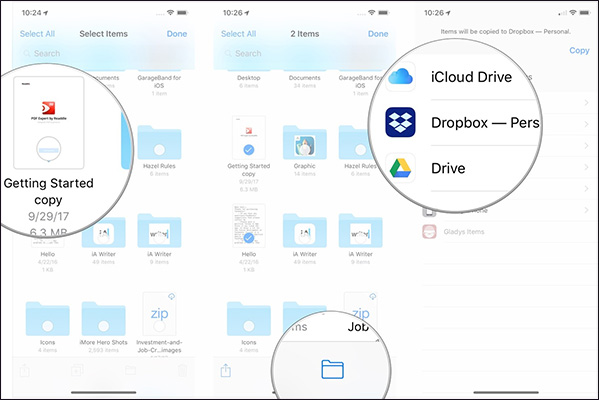Screen dimensions: 599x400
Task: Select Hazel Rules folder circle on 2 Items screen
Action: pyautogui.click(x=360, y=149)
